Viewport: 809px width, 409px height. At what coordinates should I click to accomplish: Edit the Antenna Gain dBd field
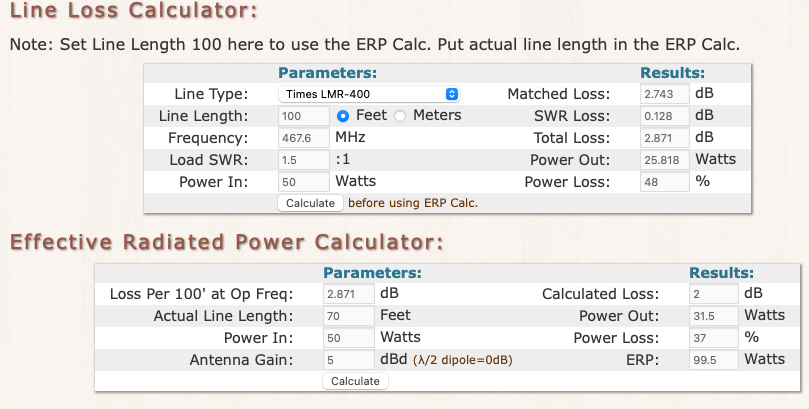point(347,360)
